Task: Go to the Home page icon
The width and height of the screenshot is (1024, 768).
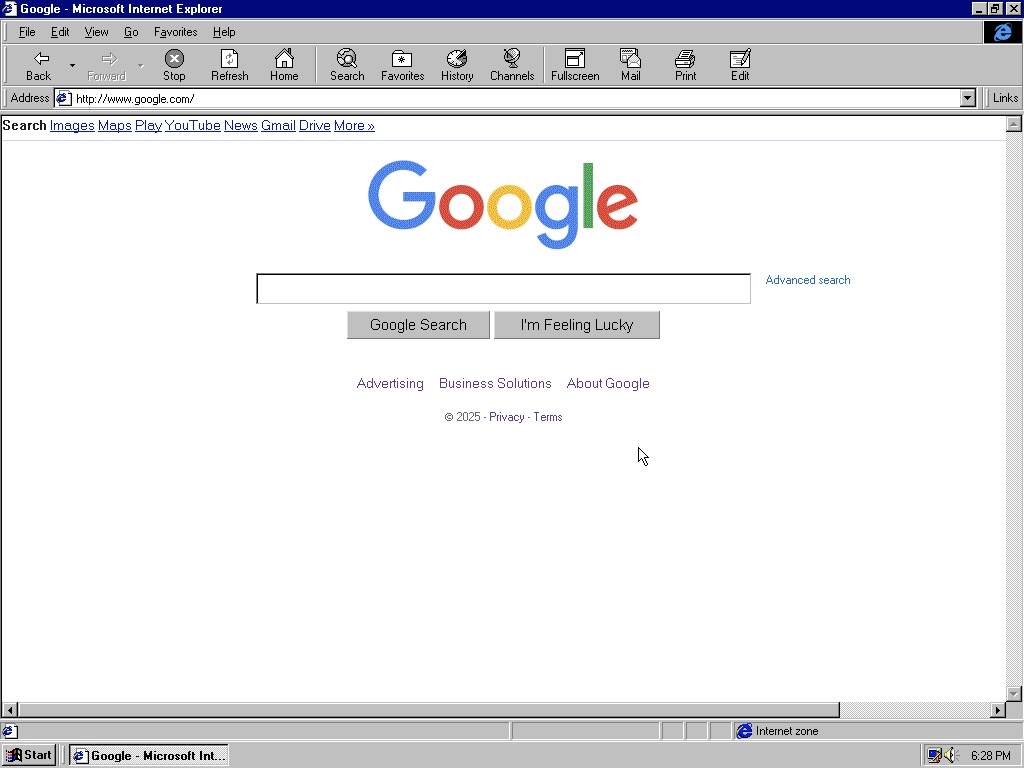Action: (x=284, y=65)
